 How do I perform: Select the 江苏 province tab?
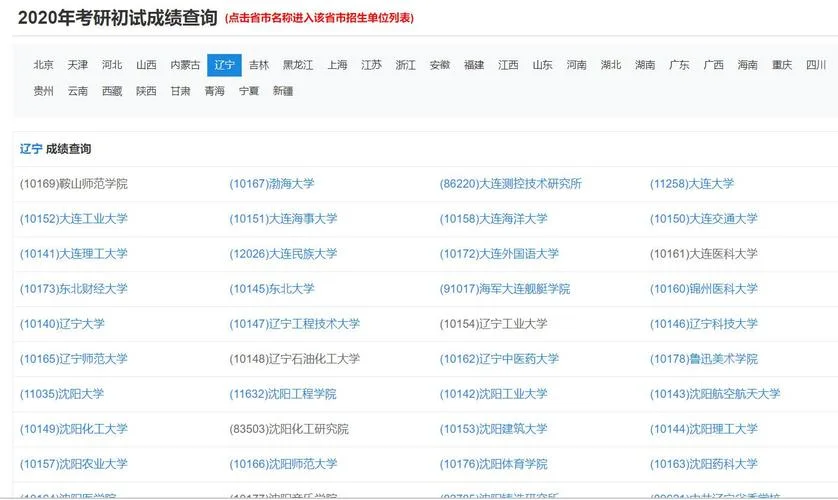pos(371,65)
